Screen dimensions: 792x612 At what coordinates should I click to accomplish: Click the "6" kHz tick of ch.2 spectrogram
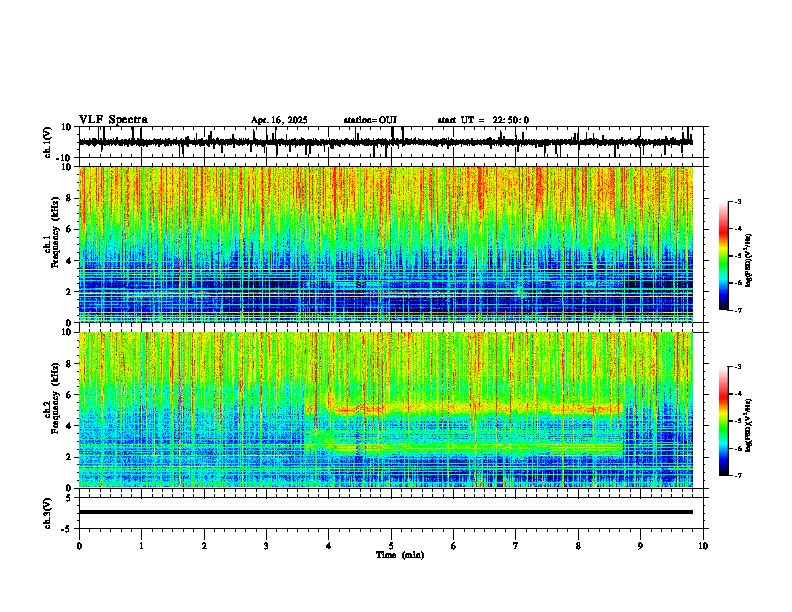click(x=69, y=394)
